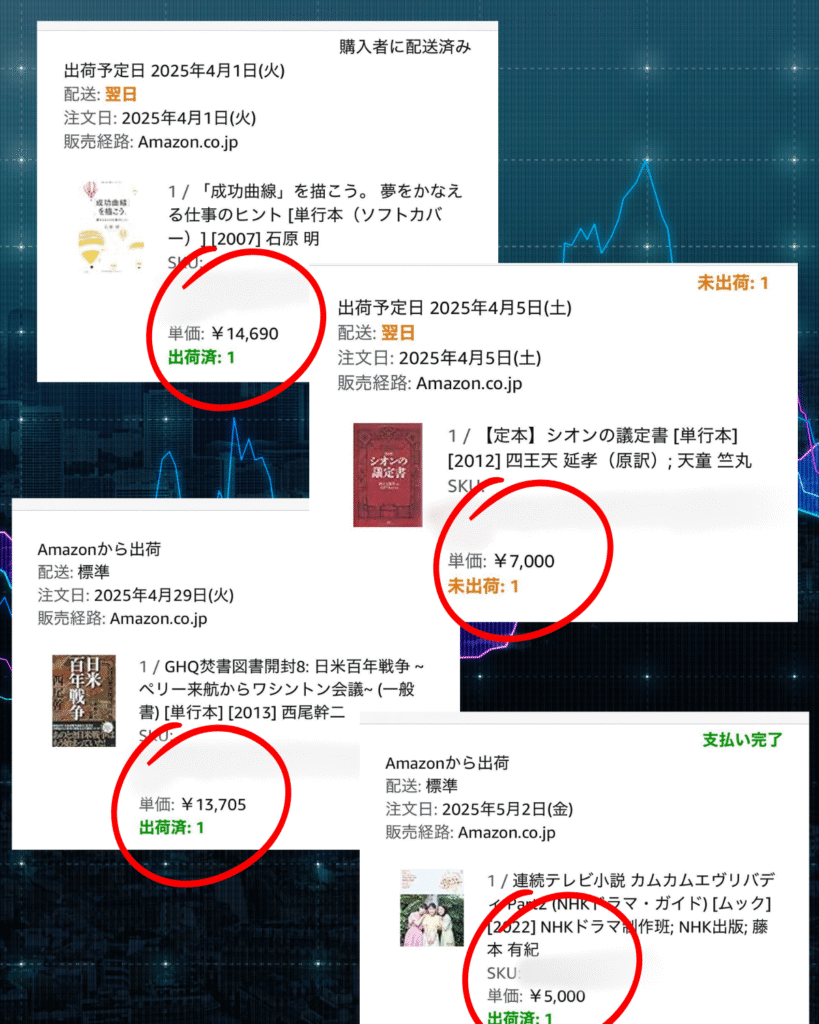Open the カムカムエヴリバディ guide cover image

(x=432, y=908)
